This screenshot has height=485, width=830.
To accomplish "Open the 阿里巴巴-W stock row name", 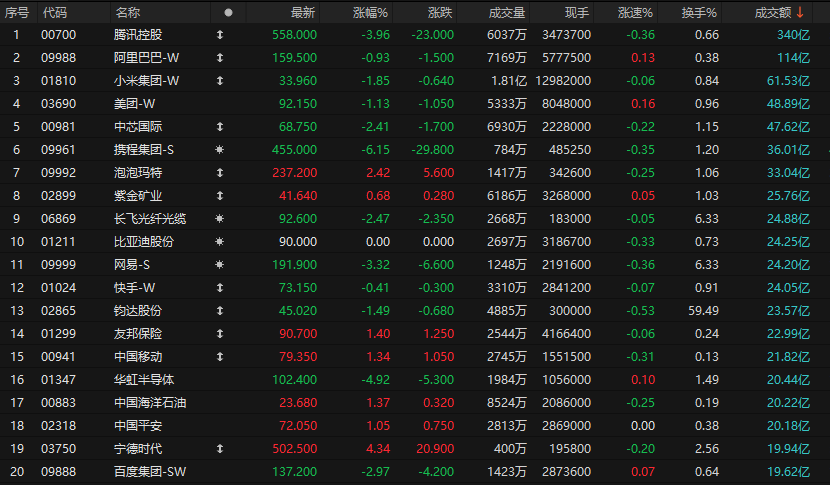I will 147,58.
